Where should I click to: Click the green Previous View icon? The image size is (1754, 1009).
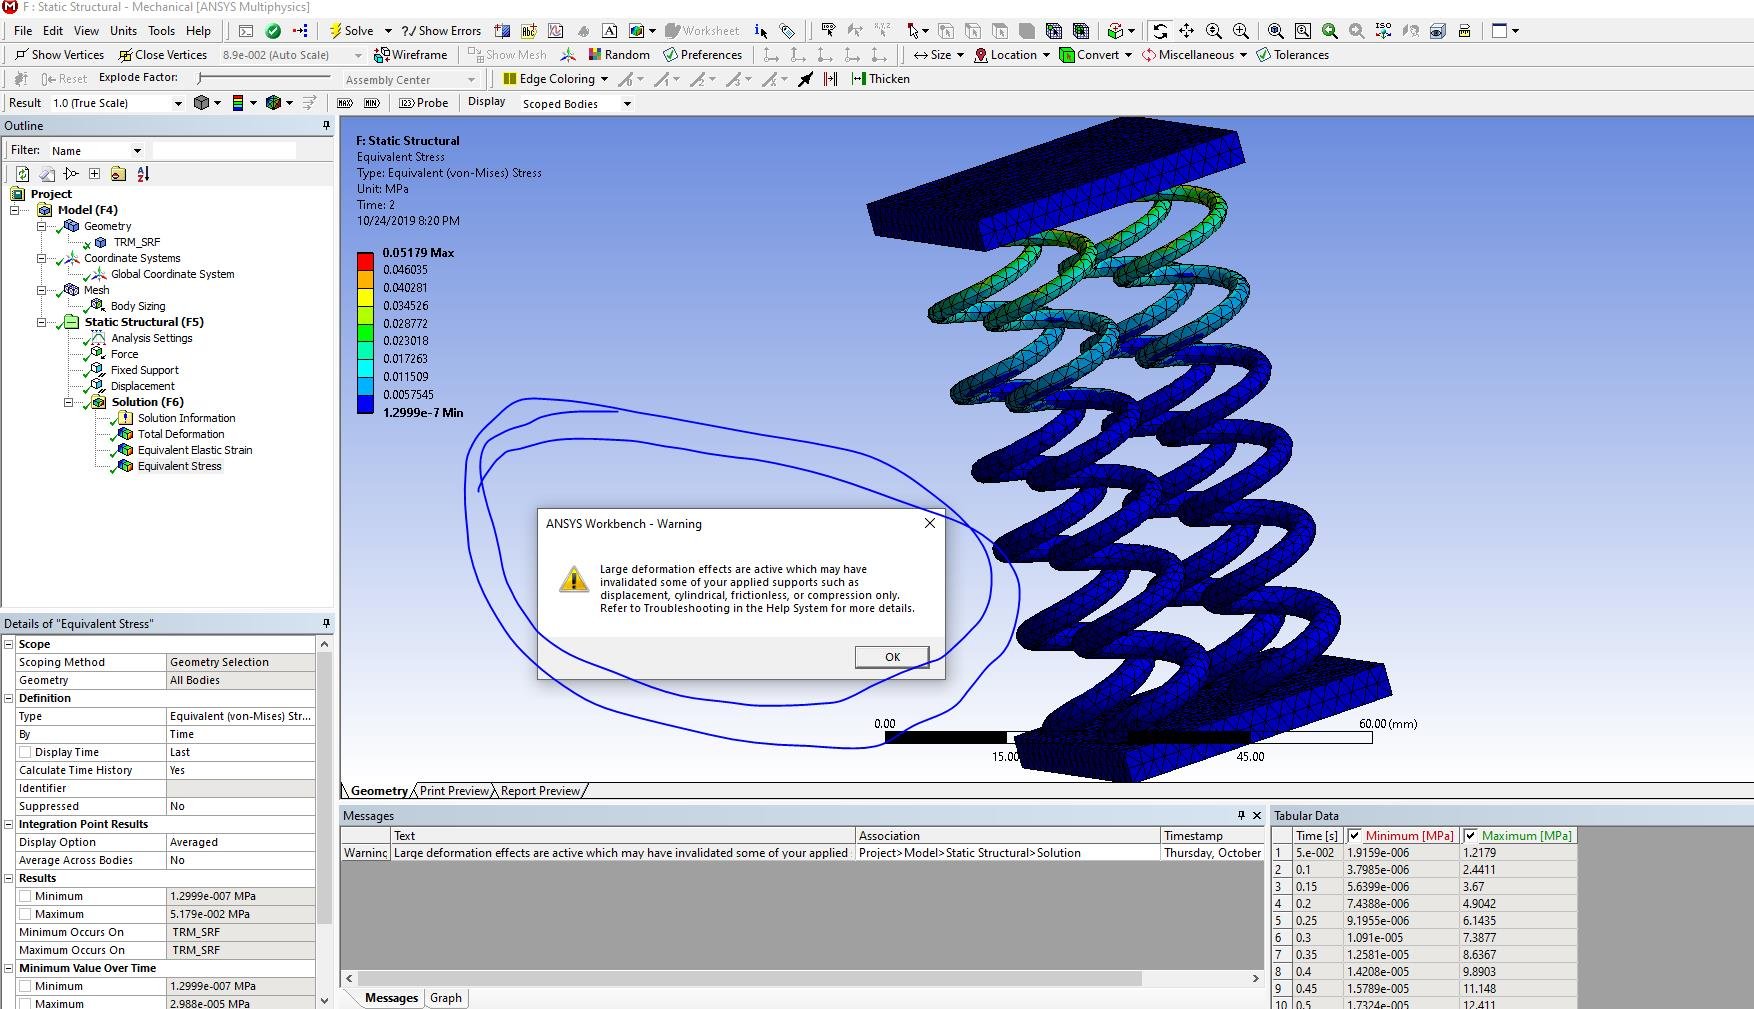tap(1330, 31)
